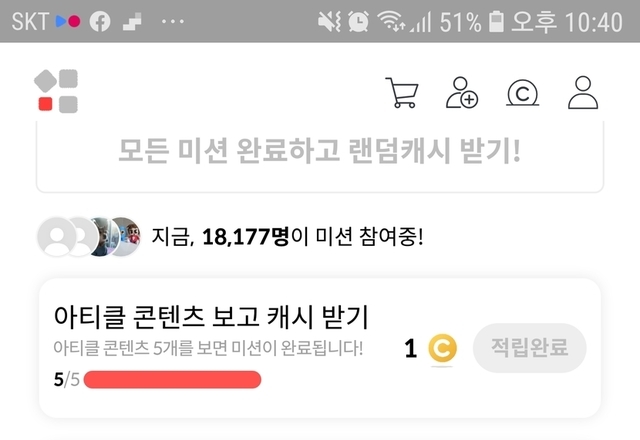Tap the 오후 10:40 clock
640x440 pixels.
[567, 21]
